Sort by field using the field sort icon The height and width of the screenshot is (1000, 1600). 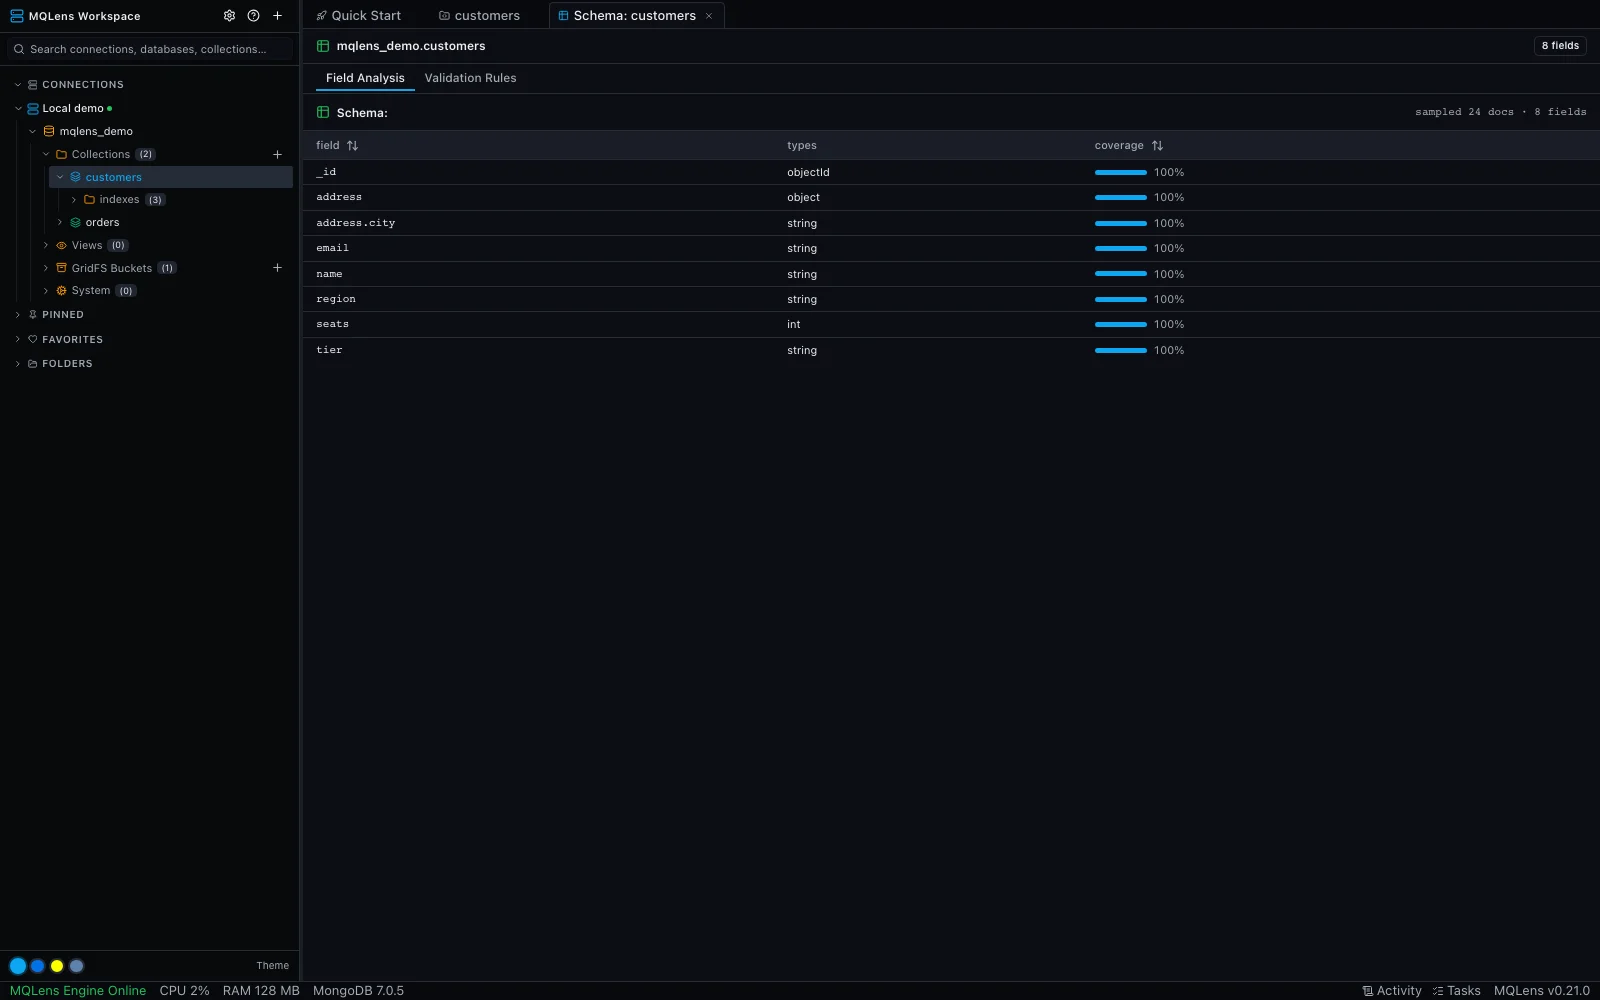(352, 146)
